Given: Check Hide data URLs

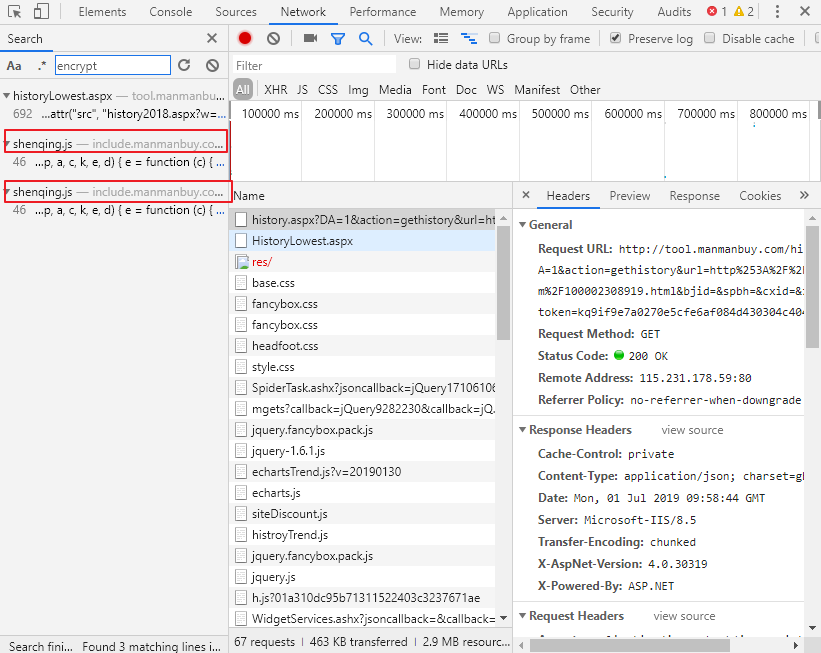Looking at the screenshot, I should pyautogui.click(x=415, y=64).
